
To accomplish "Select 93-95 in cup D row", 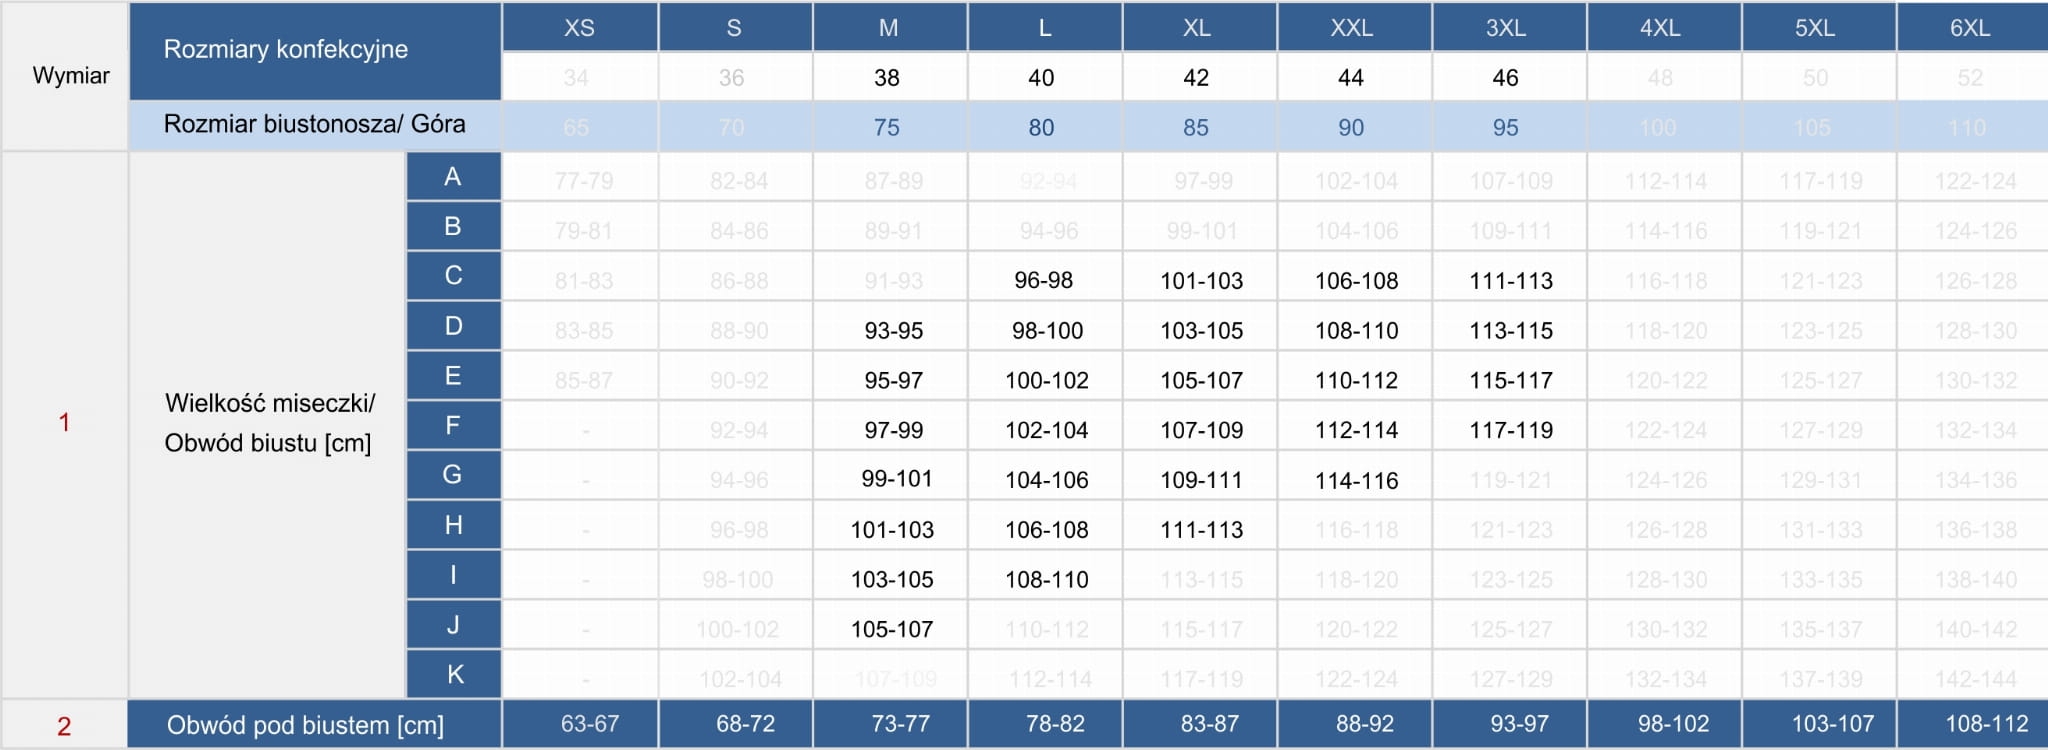I will pyautogui.click(x=893, y=331).
